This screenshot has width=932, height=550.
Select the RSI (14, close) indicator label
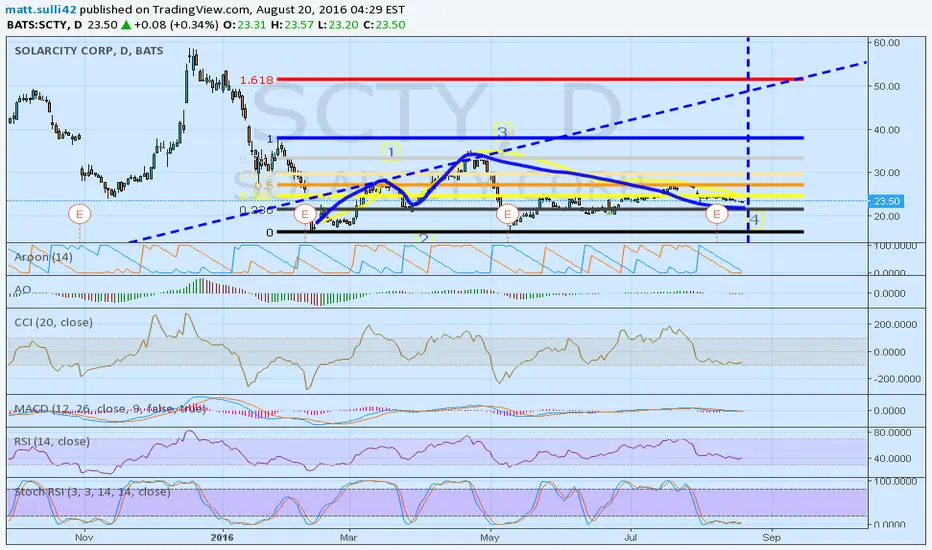[52, 441]
